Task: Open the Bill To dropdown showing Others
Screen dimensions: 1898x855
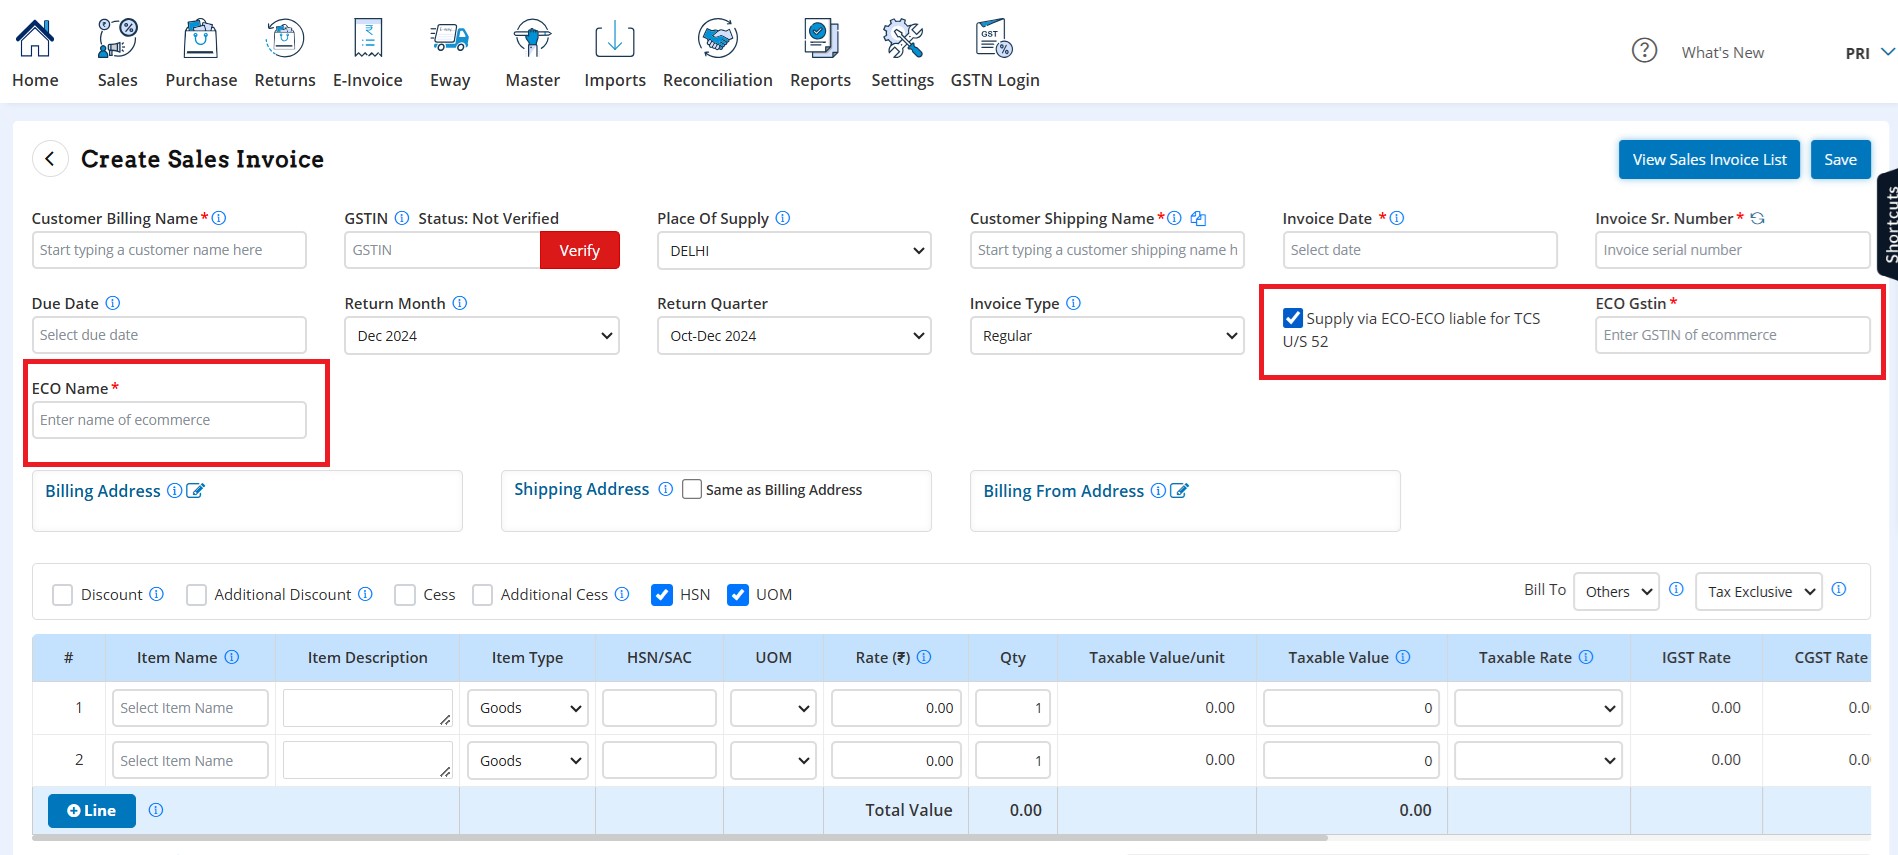Action: 1616,591
